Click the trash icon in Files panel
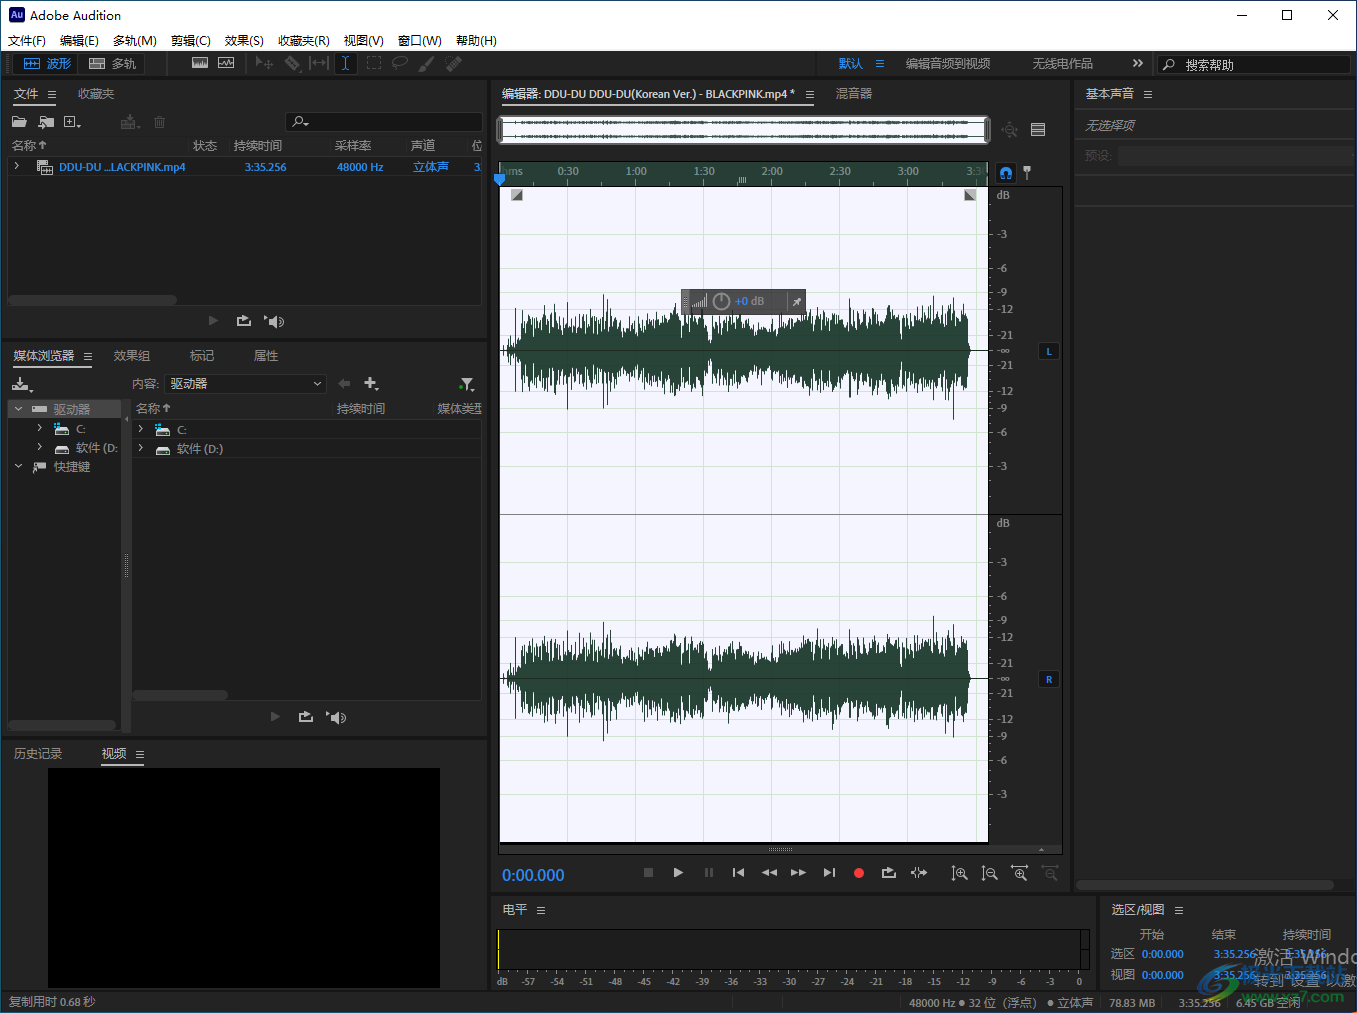The height and width of the screenshot is (1013, 1357). click(x=160, y=122)
